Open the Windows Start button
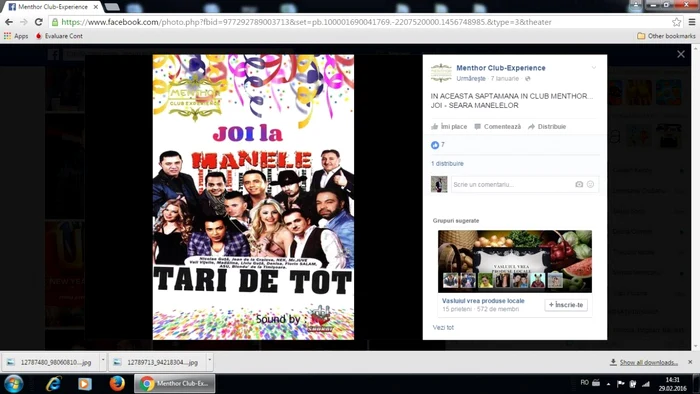700x394 pixels. (x=13, y=384)
